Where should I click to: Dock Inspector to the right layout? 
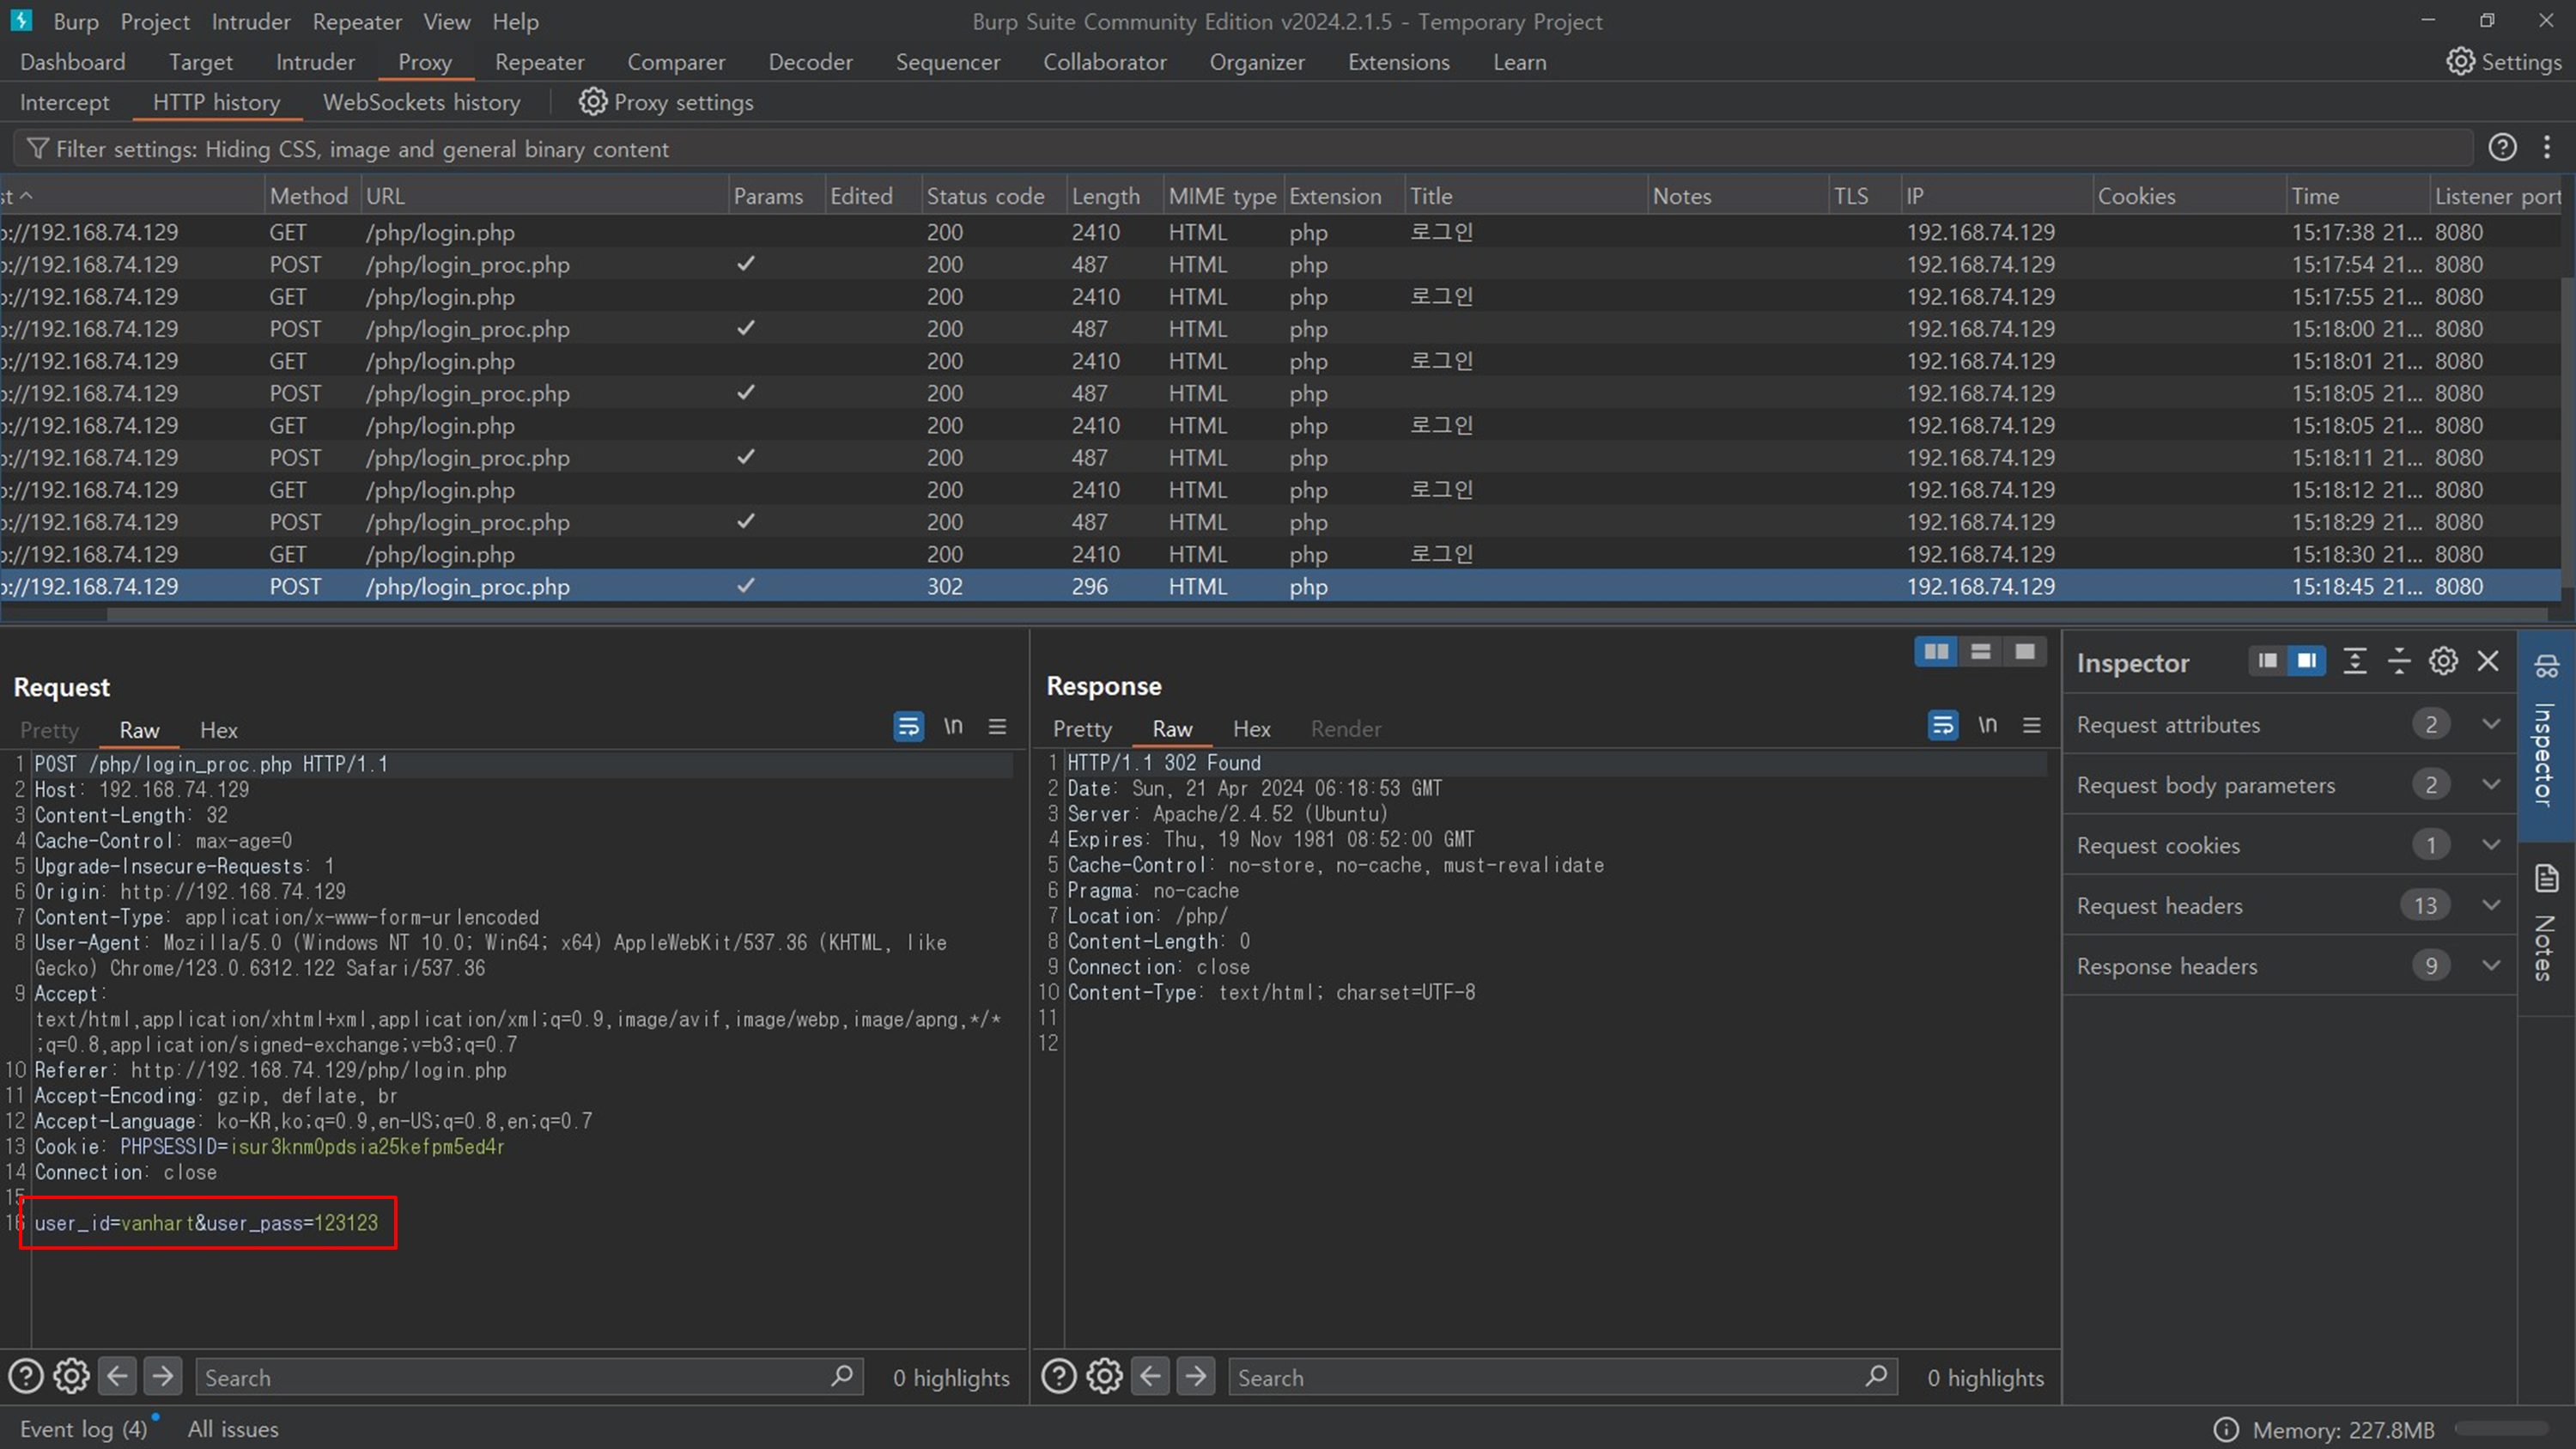coord(2306,661)
